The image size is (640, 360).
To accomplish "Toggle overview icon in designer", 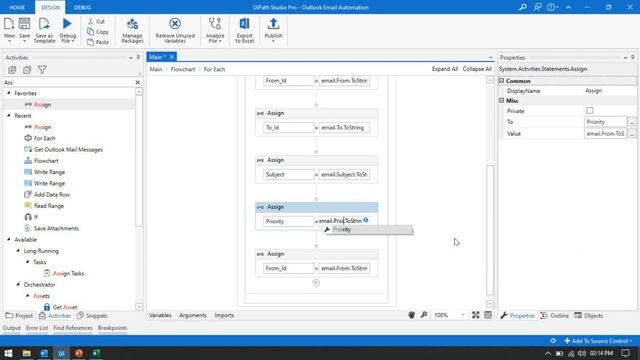I will coord(488,315).
